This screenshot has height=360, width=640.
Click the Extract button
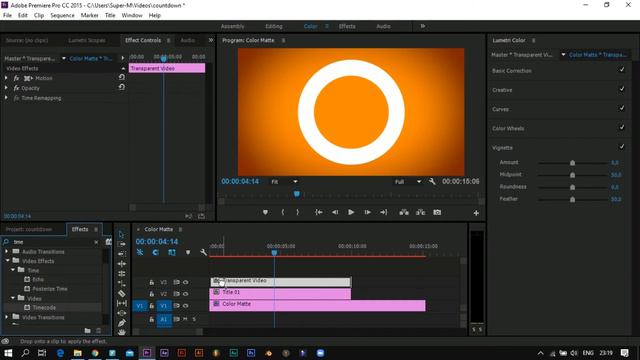click(420, 212)
